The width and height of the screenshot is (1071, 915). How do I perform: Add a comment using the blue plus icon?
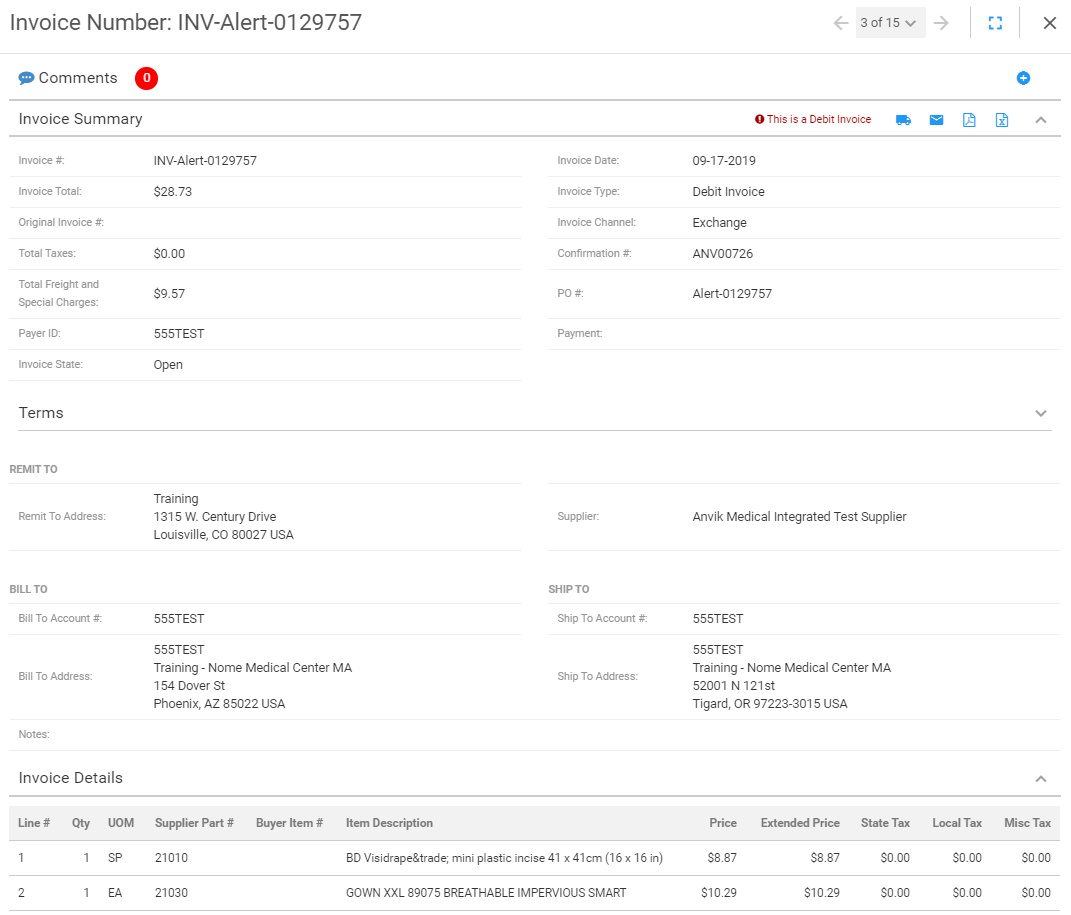1023,77
